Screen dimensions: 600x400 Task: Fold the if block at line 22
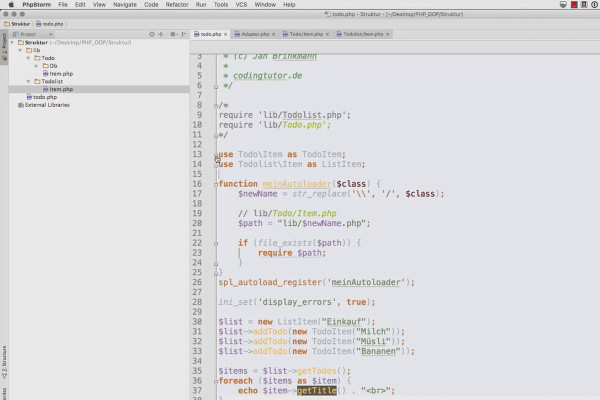point(216,243)
